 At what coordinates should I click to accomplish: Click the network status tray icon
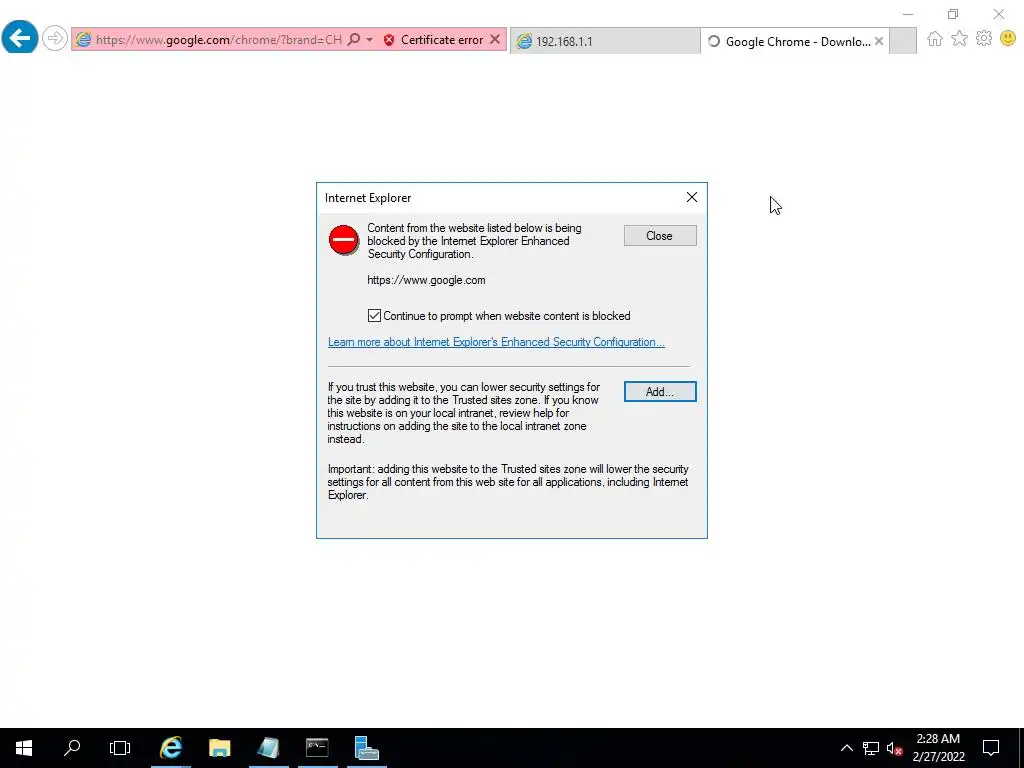pyautogui.click(x=871, y=748)
